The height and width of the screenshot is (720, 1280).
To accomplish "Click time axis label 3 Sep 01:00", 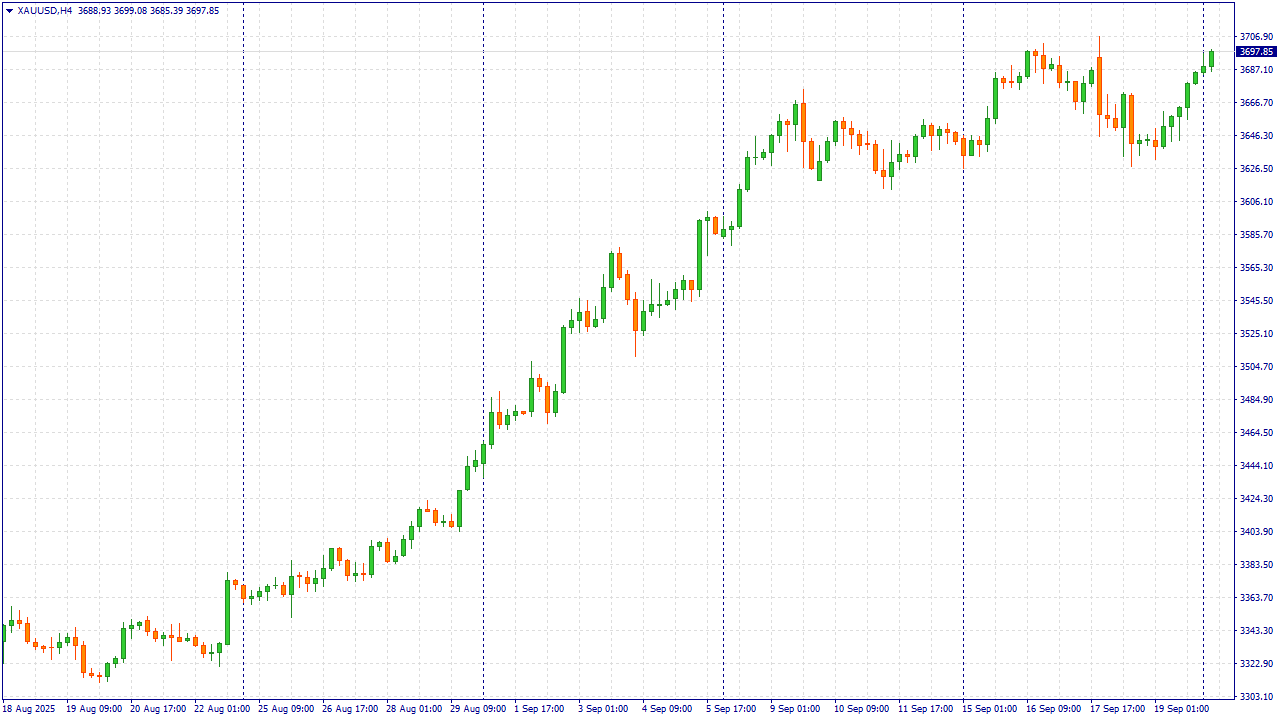I will (603, 709).
